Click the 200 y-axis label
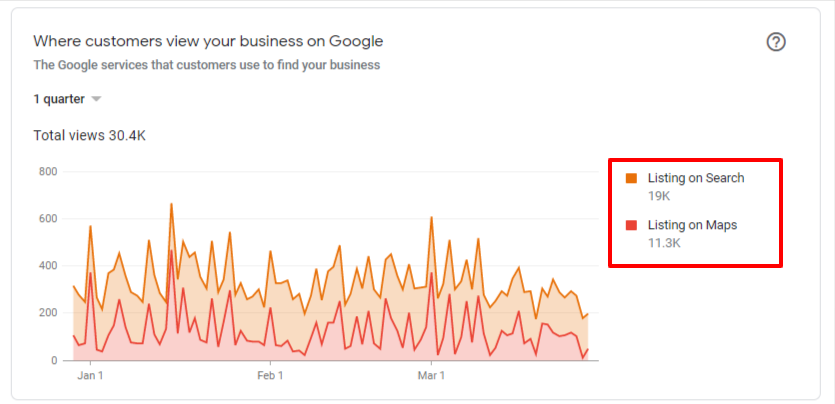835x404 pixels. [47, 313]
